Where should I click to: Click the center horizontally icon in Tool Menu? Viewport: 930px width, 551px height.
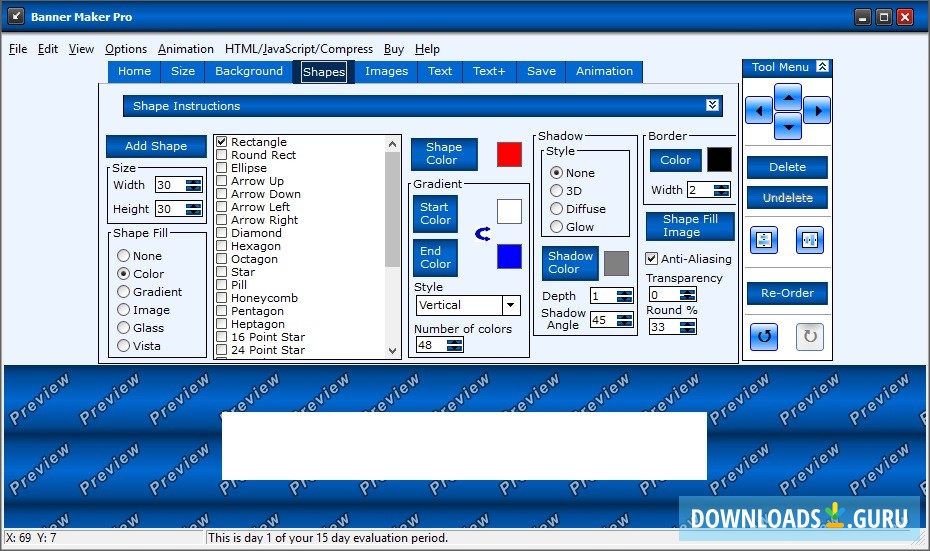(x=810, y=240)
